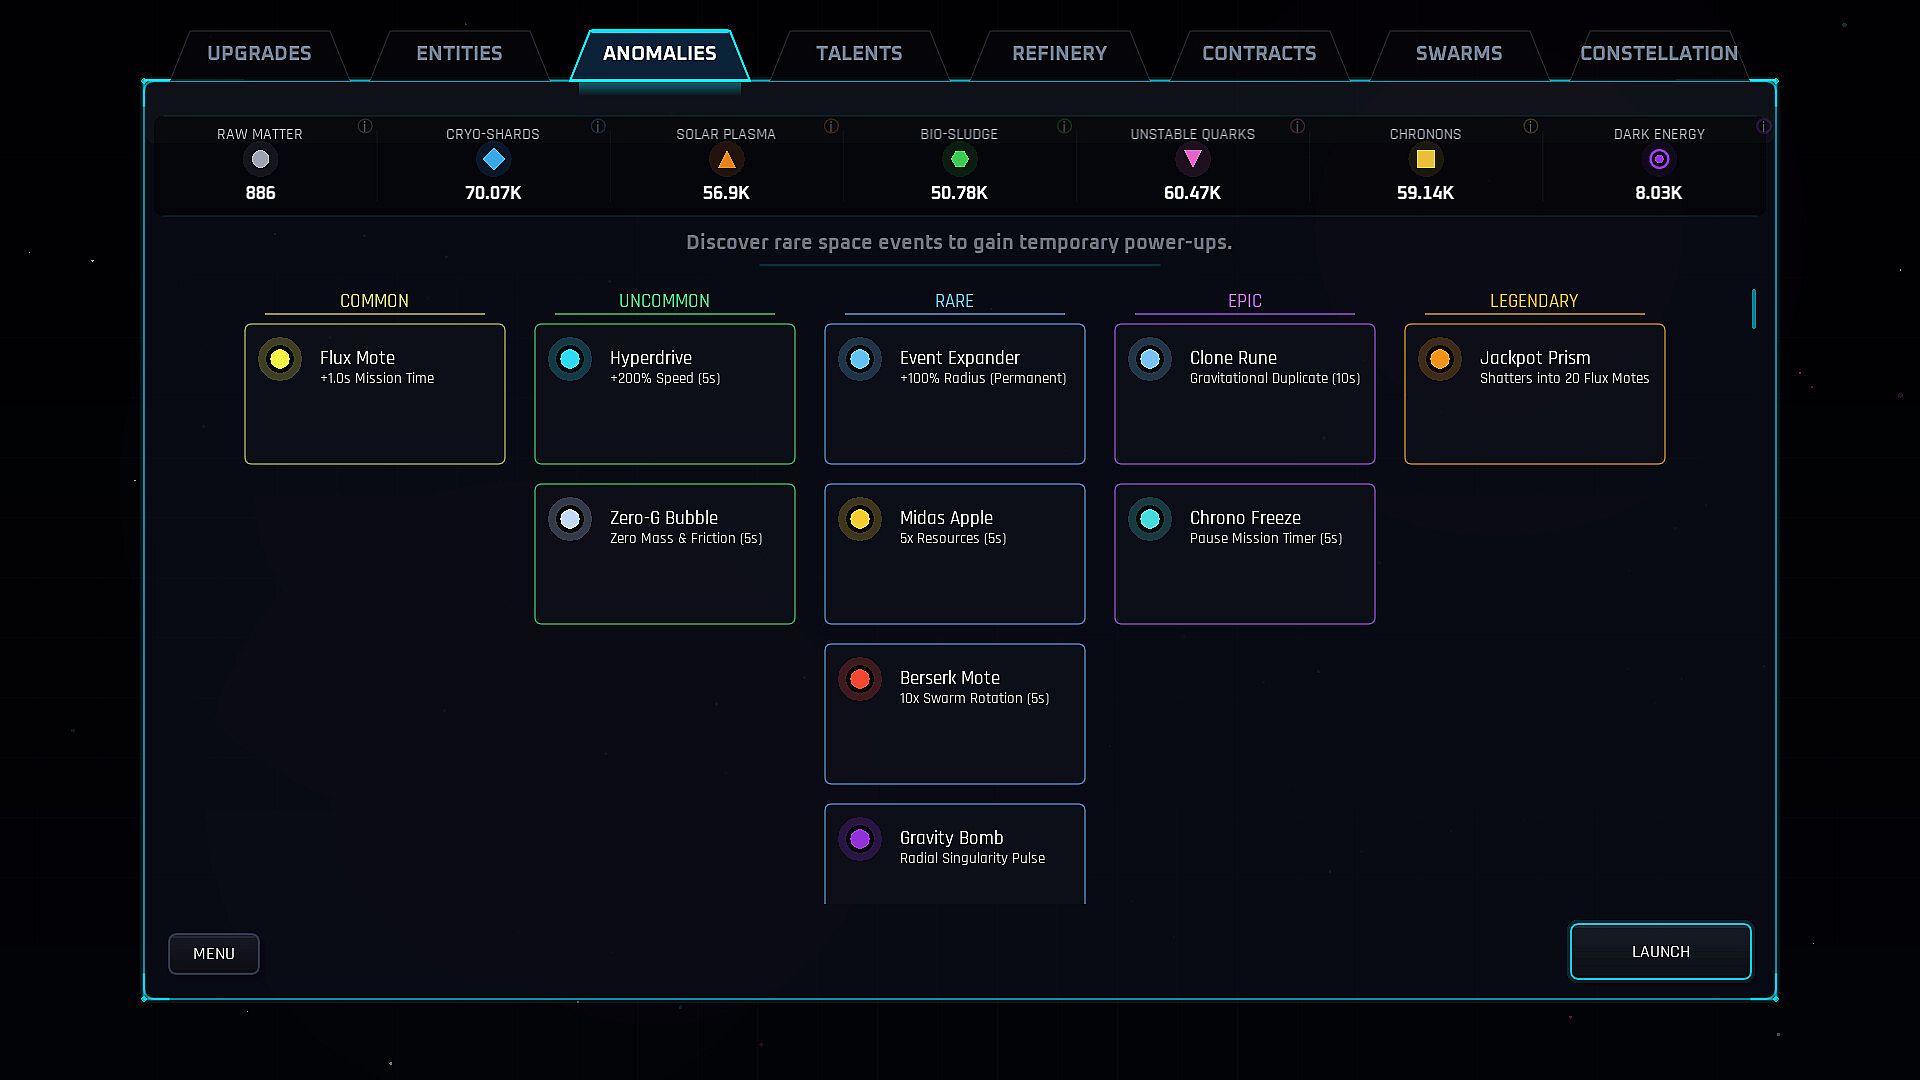
Task: Switch to the Upgrades tab
Action: (259, 54)
